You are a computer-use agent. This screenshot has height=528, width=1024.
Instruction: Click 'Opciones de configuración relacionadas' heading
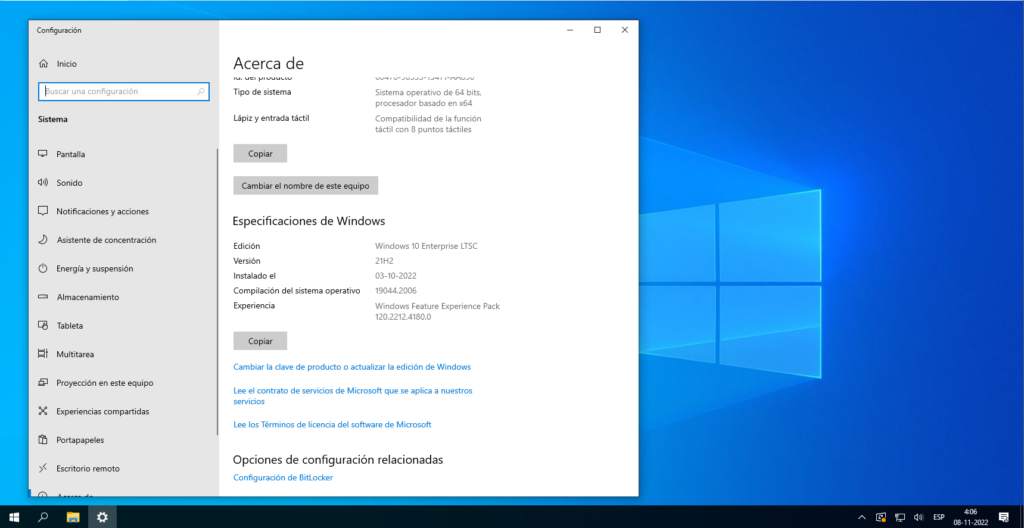click(338, 460)
